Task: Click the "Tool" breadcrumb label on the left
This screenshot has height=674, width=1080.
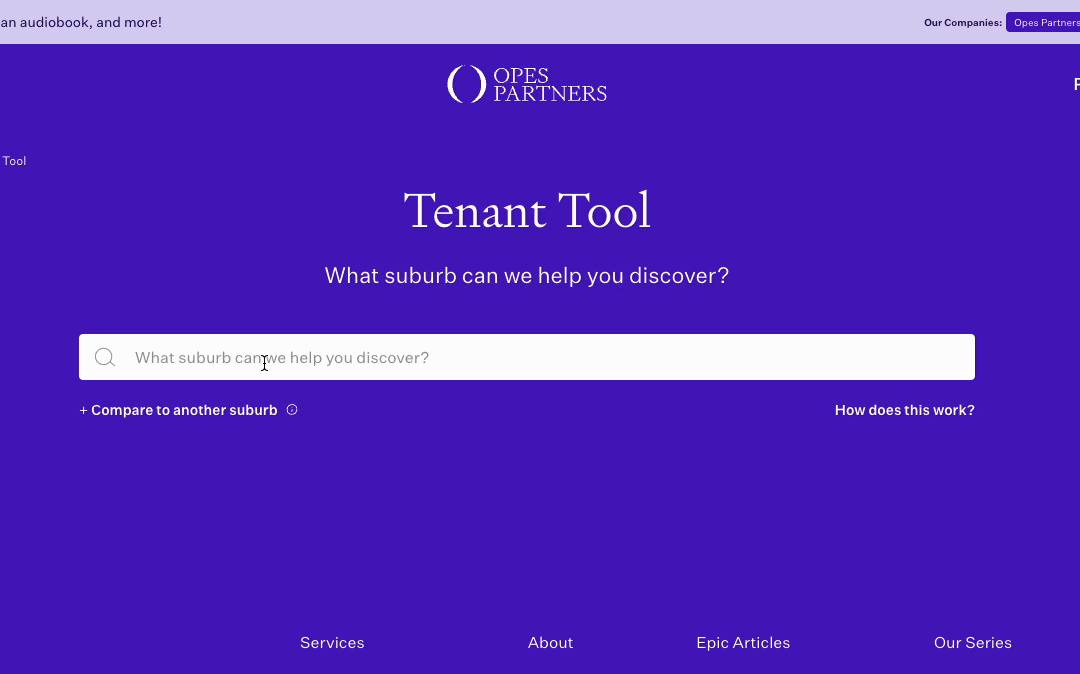Action: (14, 160)
